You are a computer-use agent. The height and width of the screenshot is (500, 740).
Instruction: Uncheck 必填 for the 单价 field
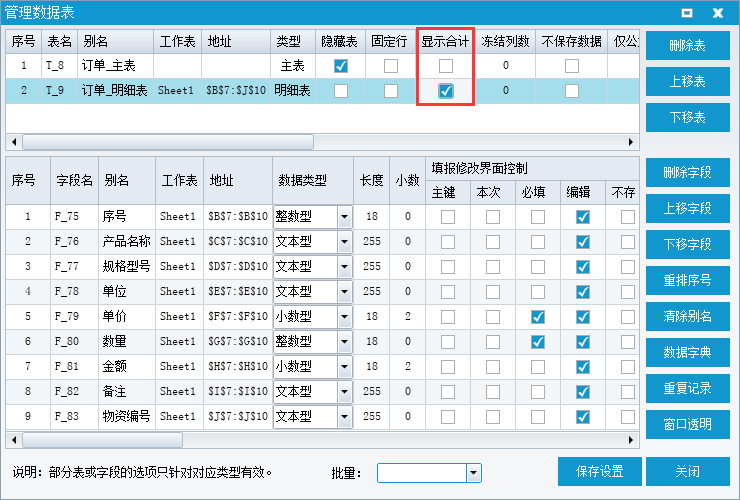click(x=538, y=317)
